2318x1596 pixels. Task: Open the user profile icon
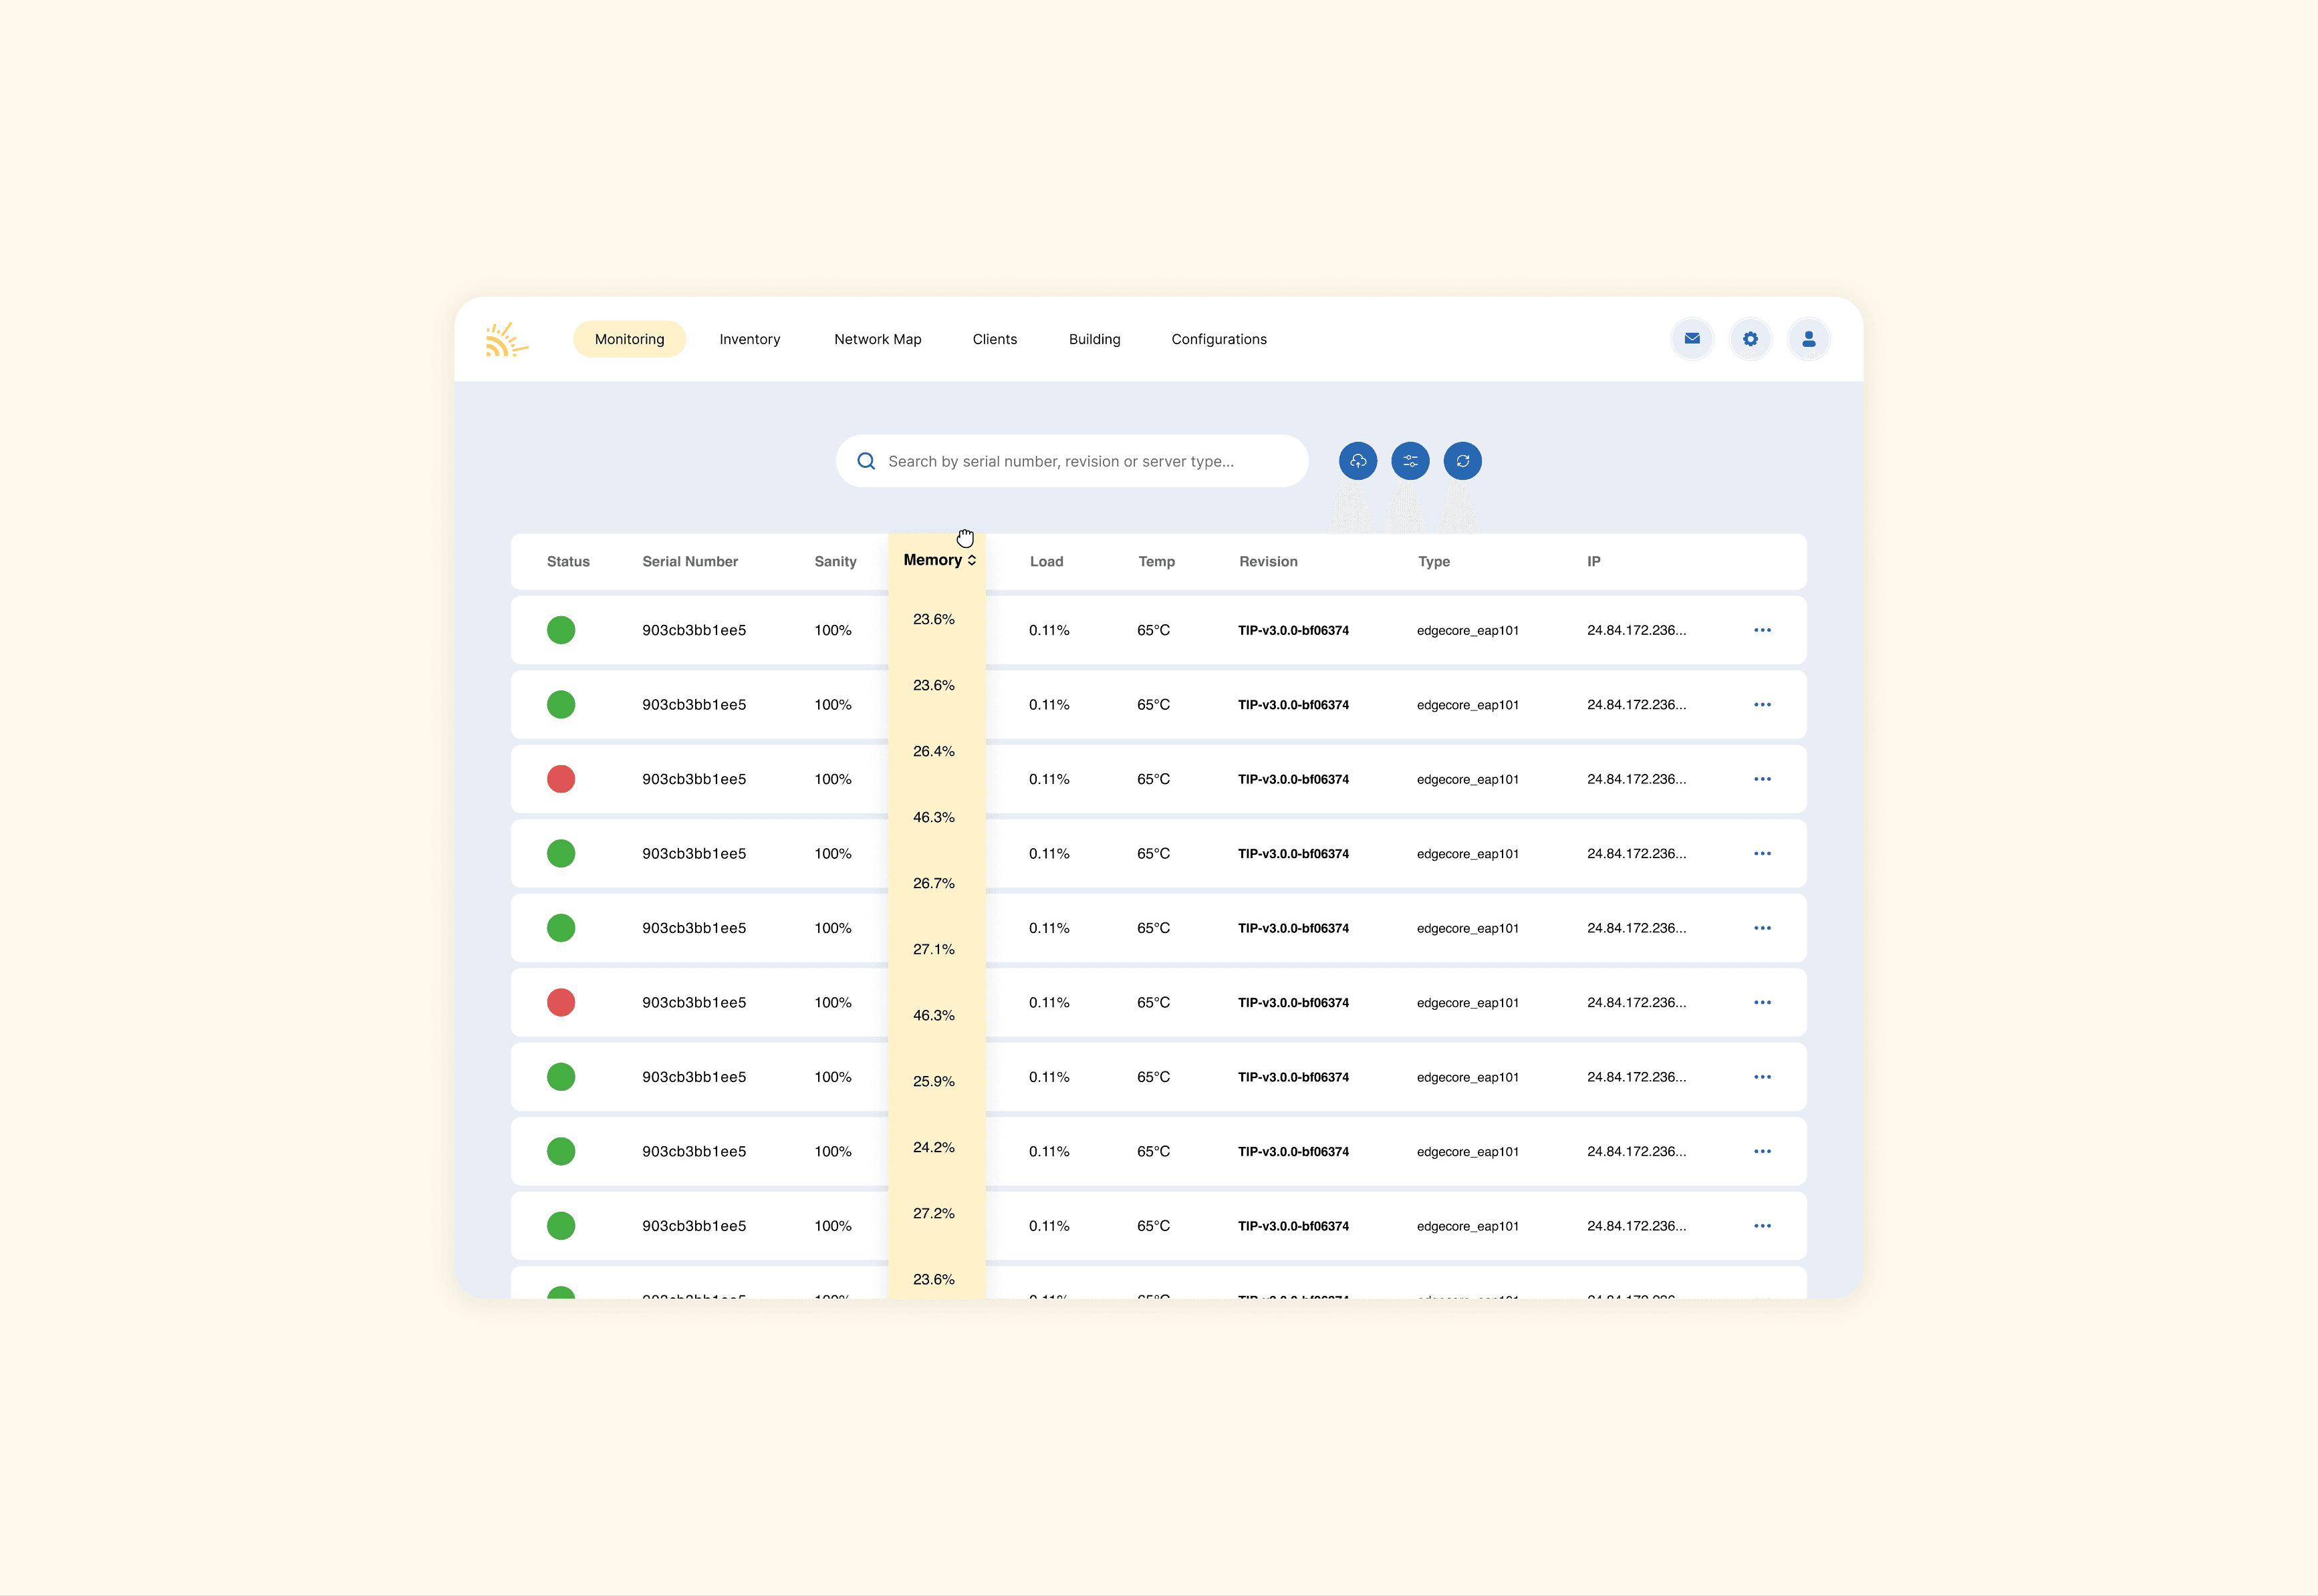[x=1808, y=339]
